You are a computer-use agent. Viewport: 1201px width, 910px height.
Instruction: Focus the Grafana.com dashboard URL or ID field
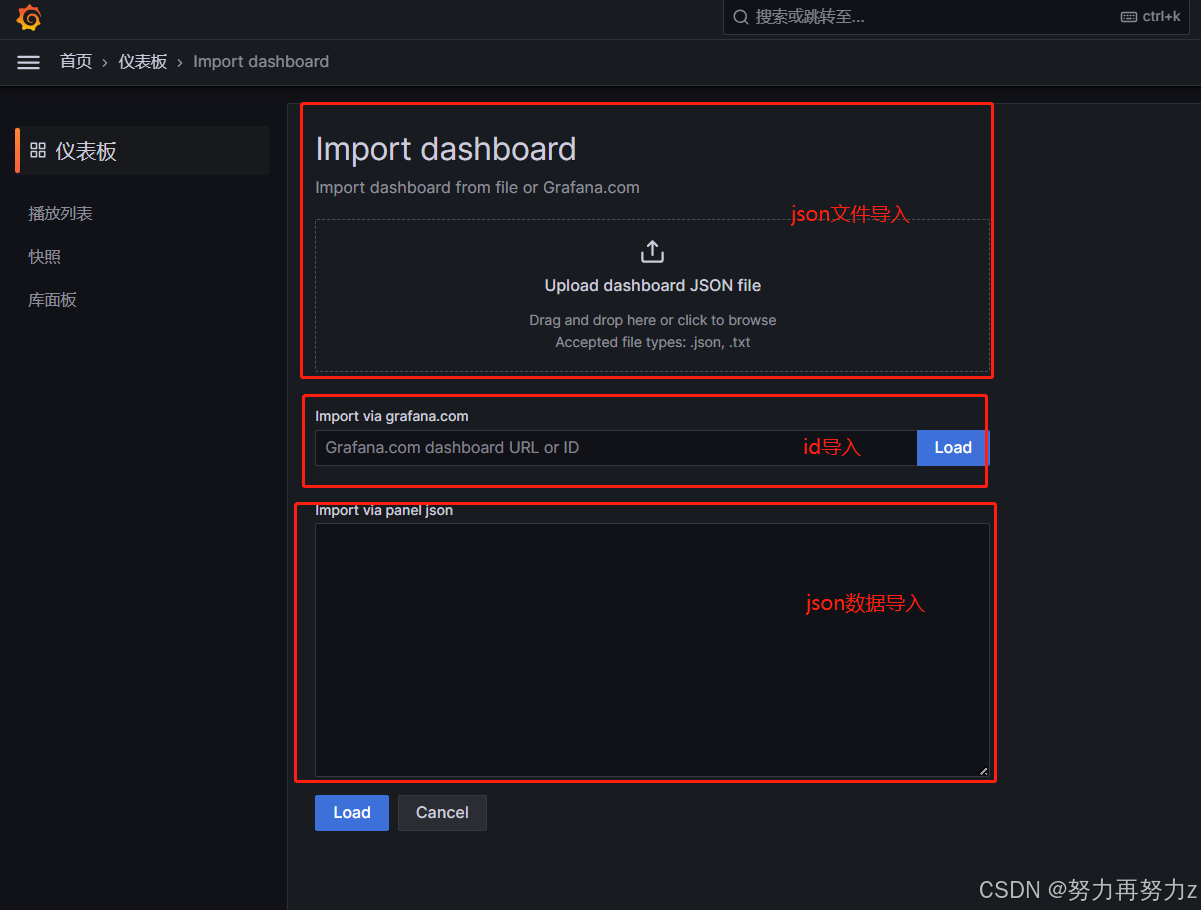pyautogui.click(x=616, y=448)
